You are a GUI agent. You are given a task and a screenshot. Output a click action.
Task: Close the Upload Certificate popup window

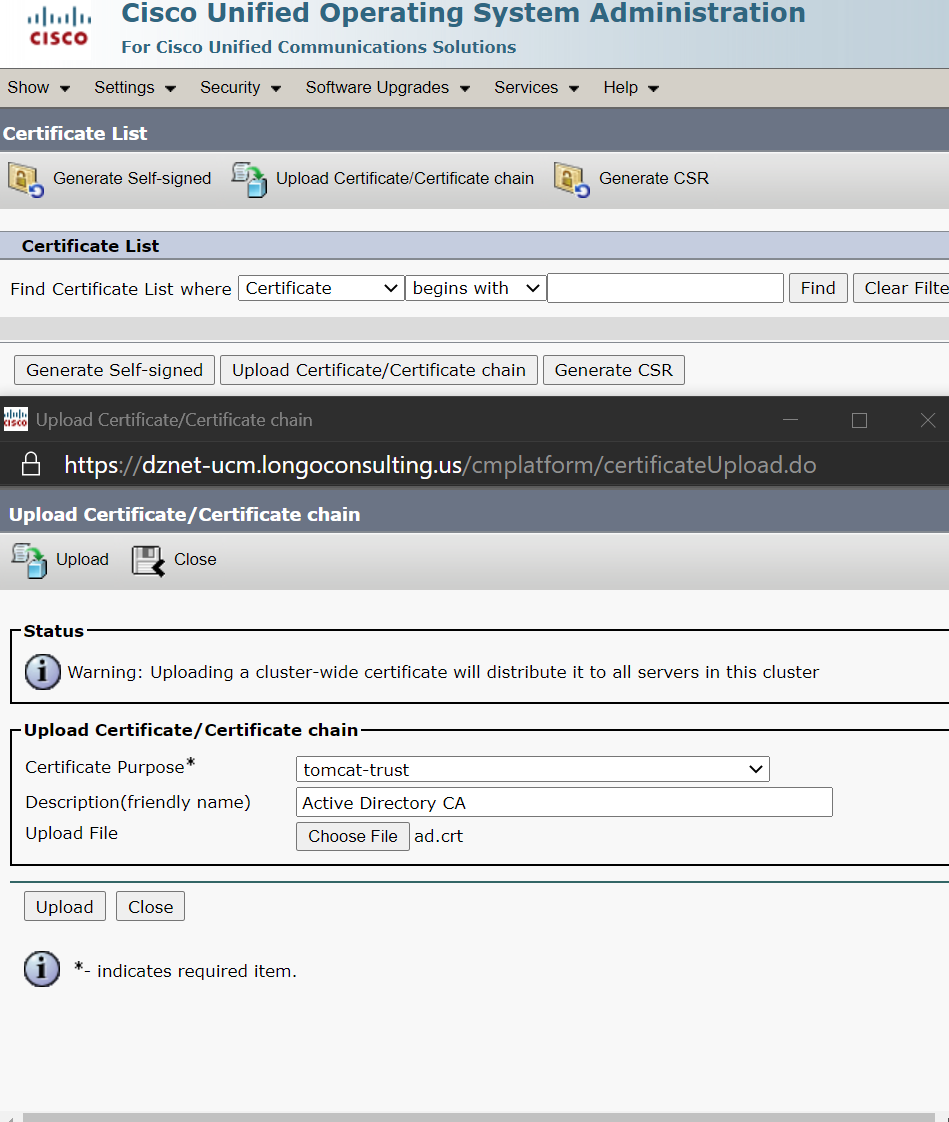pyautogui.click(x=928, y=420)
